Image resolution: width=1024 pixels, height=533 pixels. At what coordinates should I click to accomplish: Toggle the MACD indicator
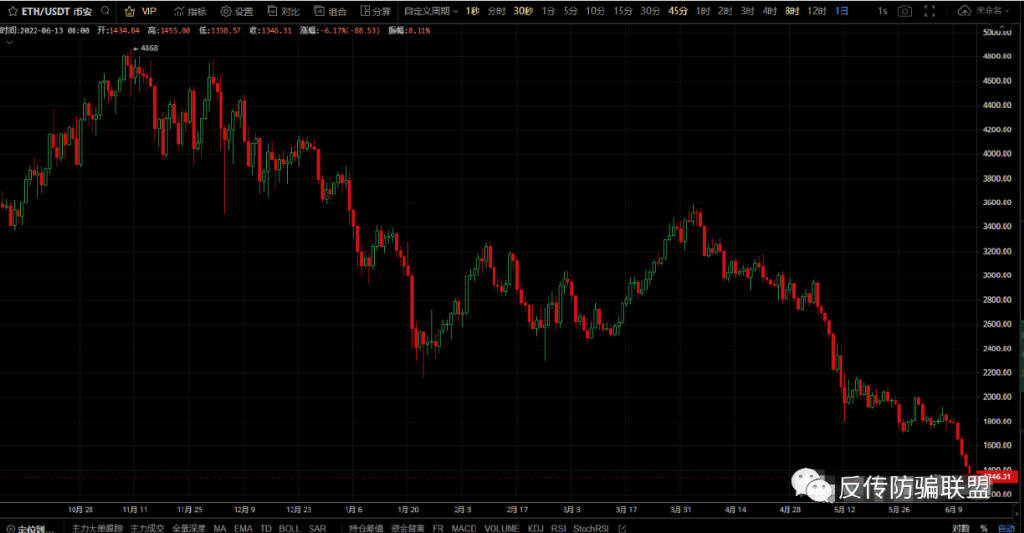tap(464, 527)
